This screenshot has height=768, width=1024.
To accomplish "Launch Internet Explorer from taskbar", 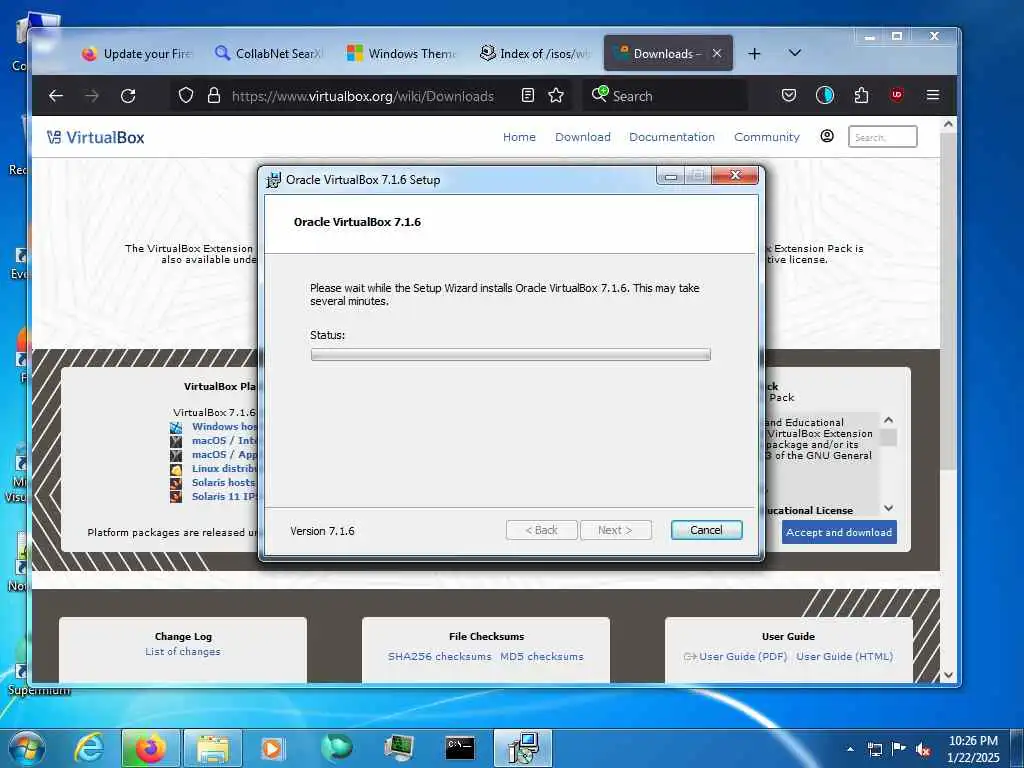I will click(x=88, y=748).
